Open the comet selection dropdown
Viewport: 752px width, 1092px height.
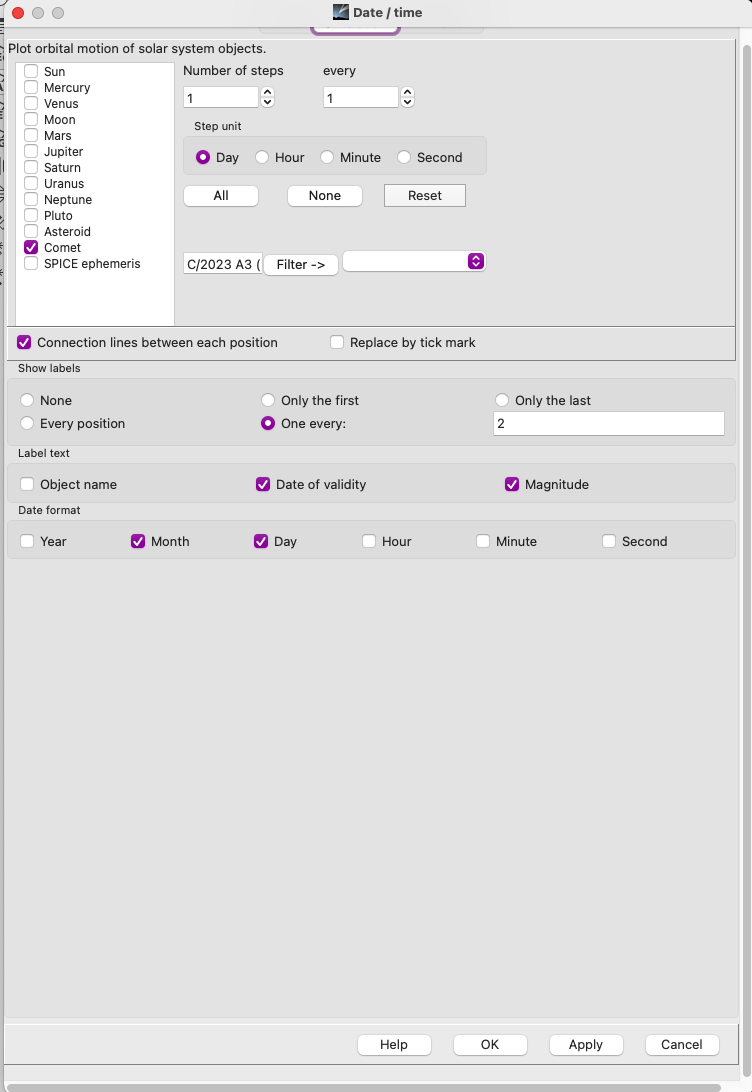(x=414, y=261)
